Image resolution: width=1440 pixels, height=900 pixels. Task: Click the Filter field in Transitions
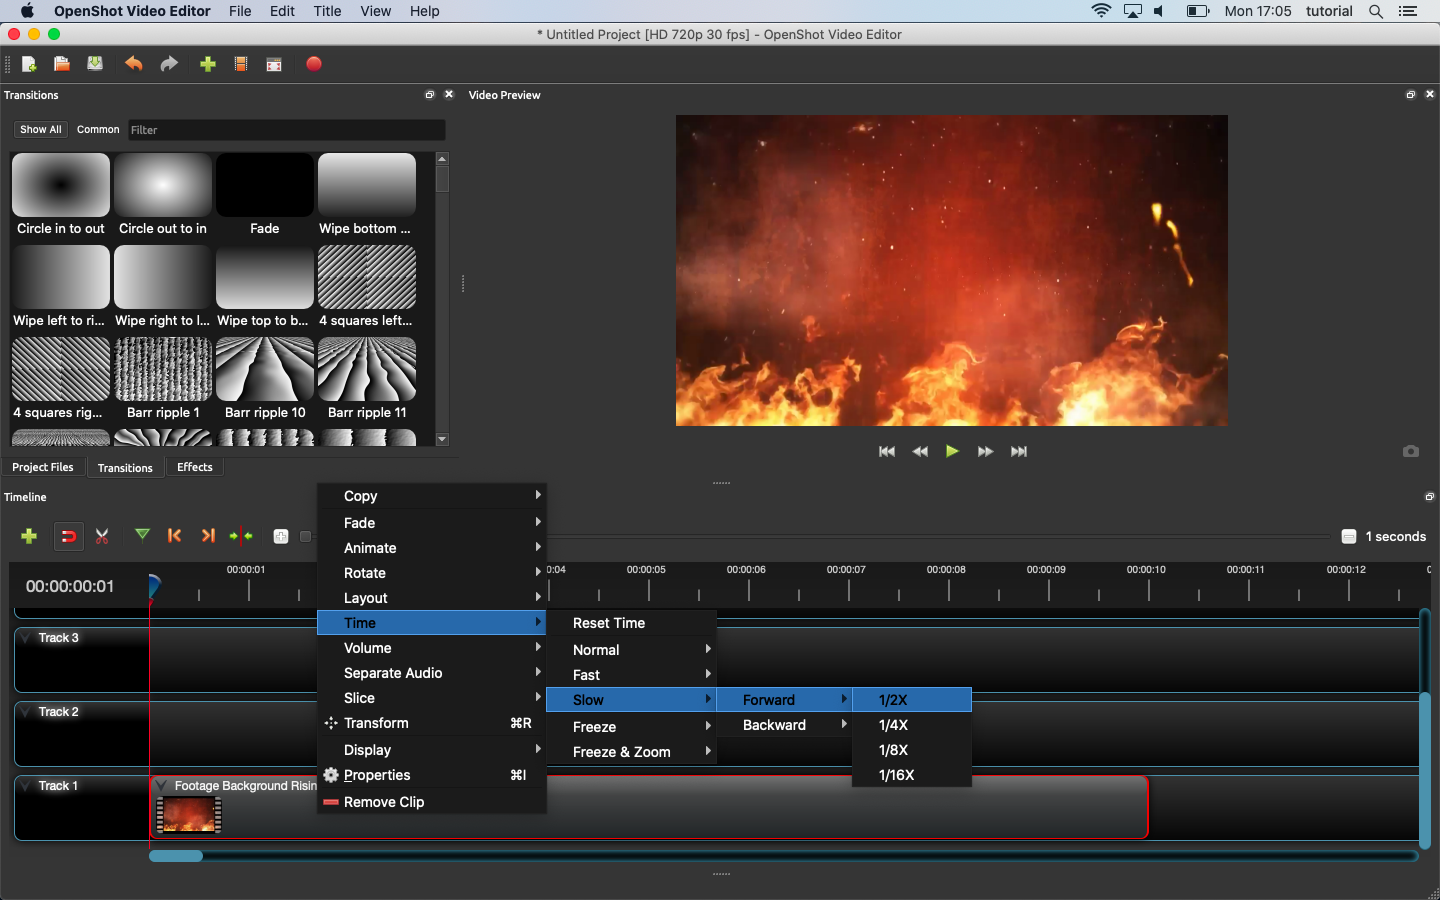pyautogui.click(x=286, y=130)
